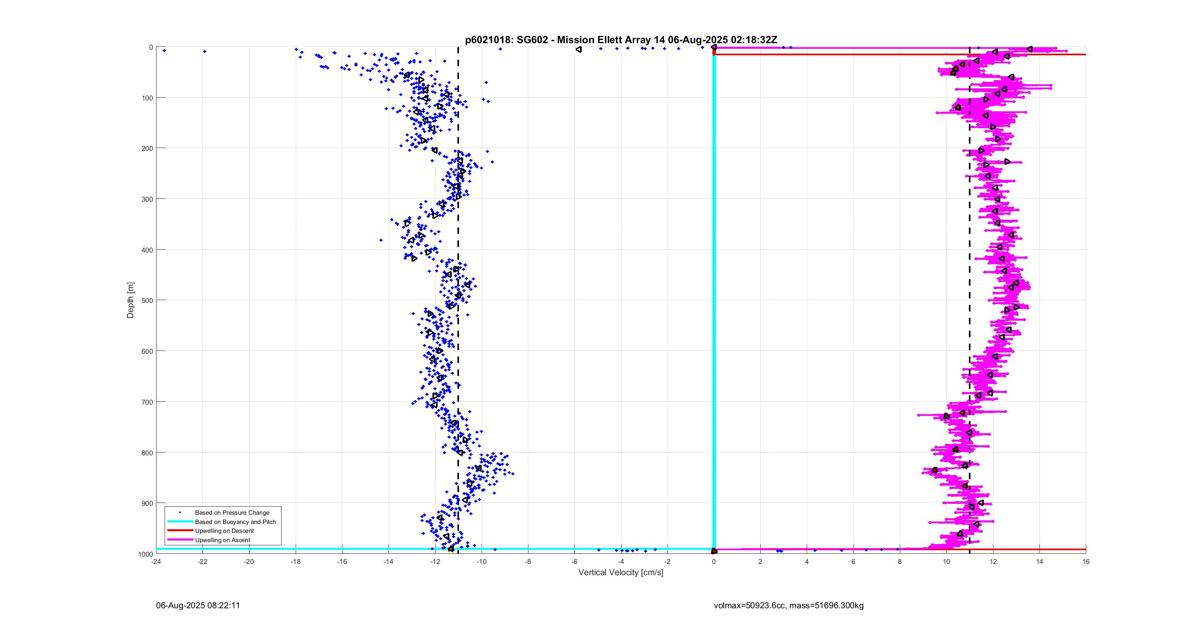Screen dimensions: 1200x622
Task: Select 'Based on Buoyancy and Pitch' legend entry
Action: (x=235, y=521)
